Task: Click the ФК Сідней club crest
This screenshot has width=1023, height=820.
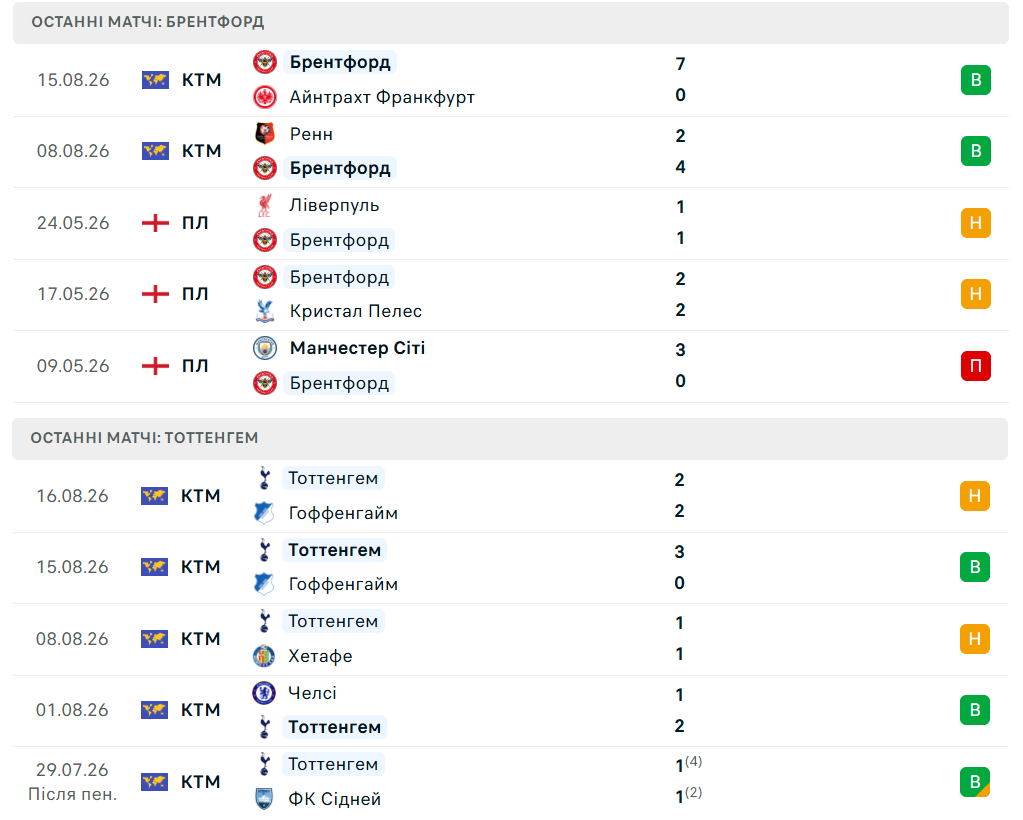Action: 264,798
